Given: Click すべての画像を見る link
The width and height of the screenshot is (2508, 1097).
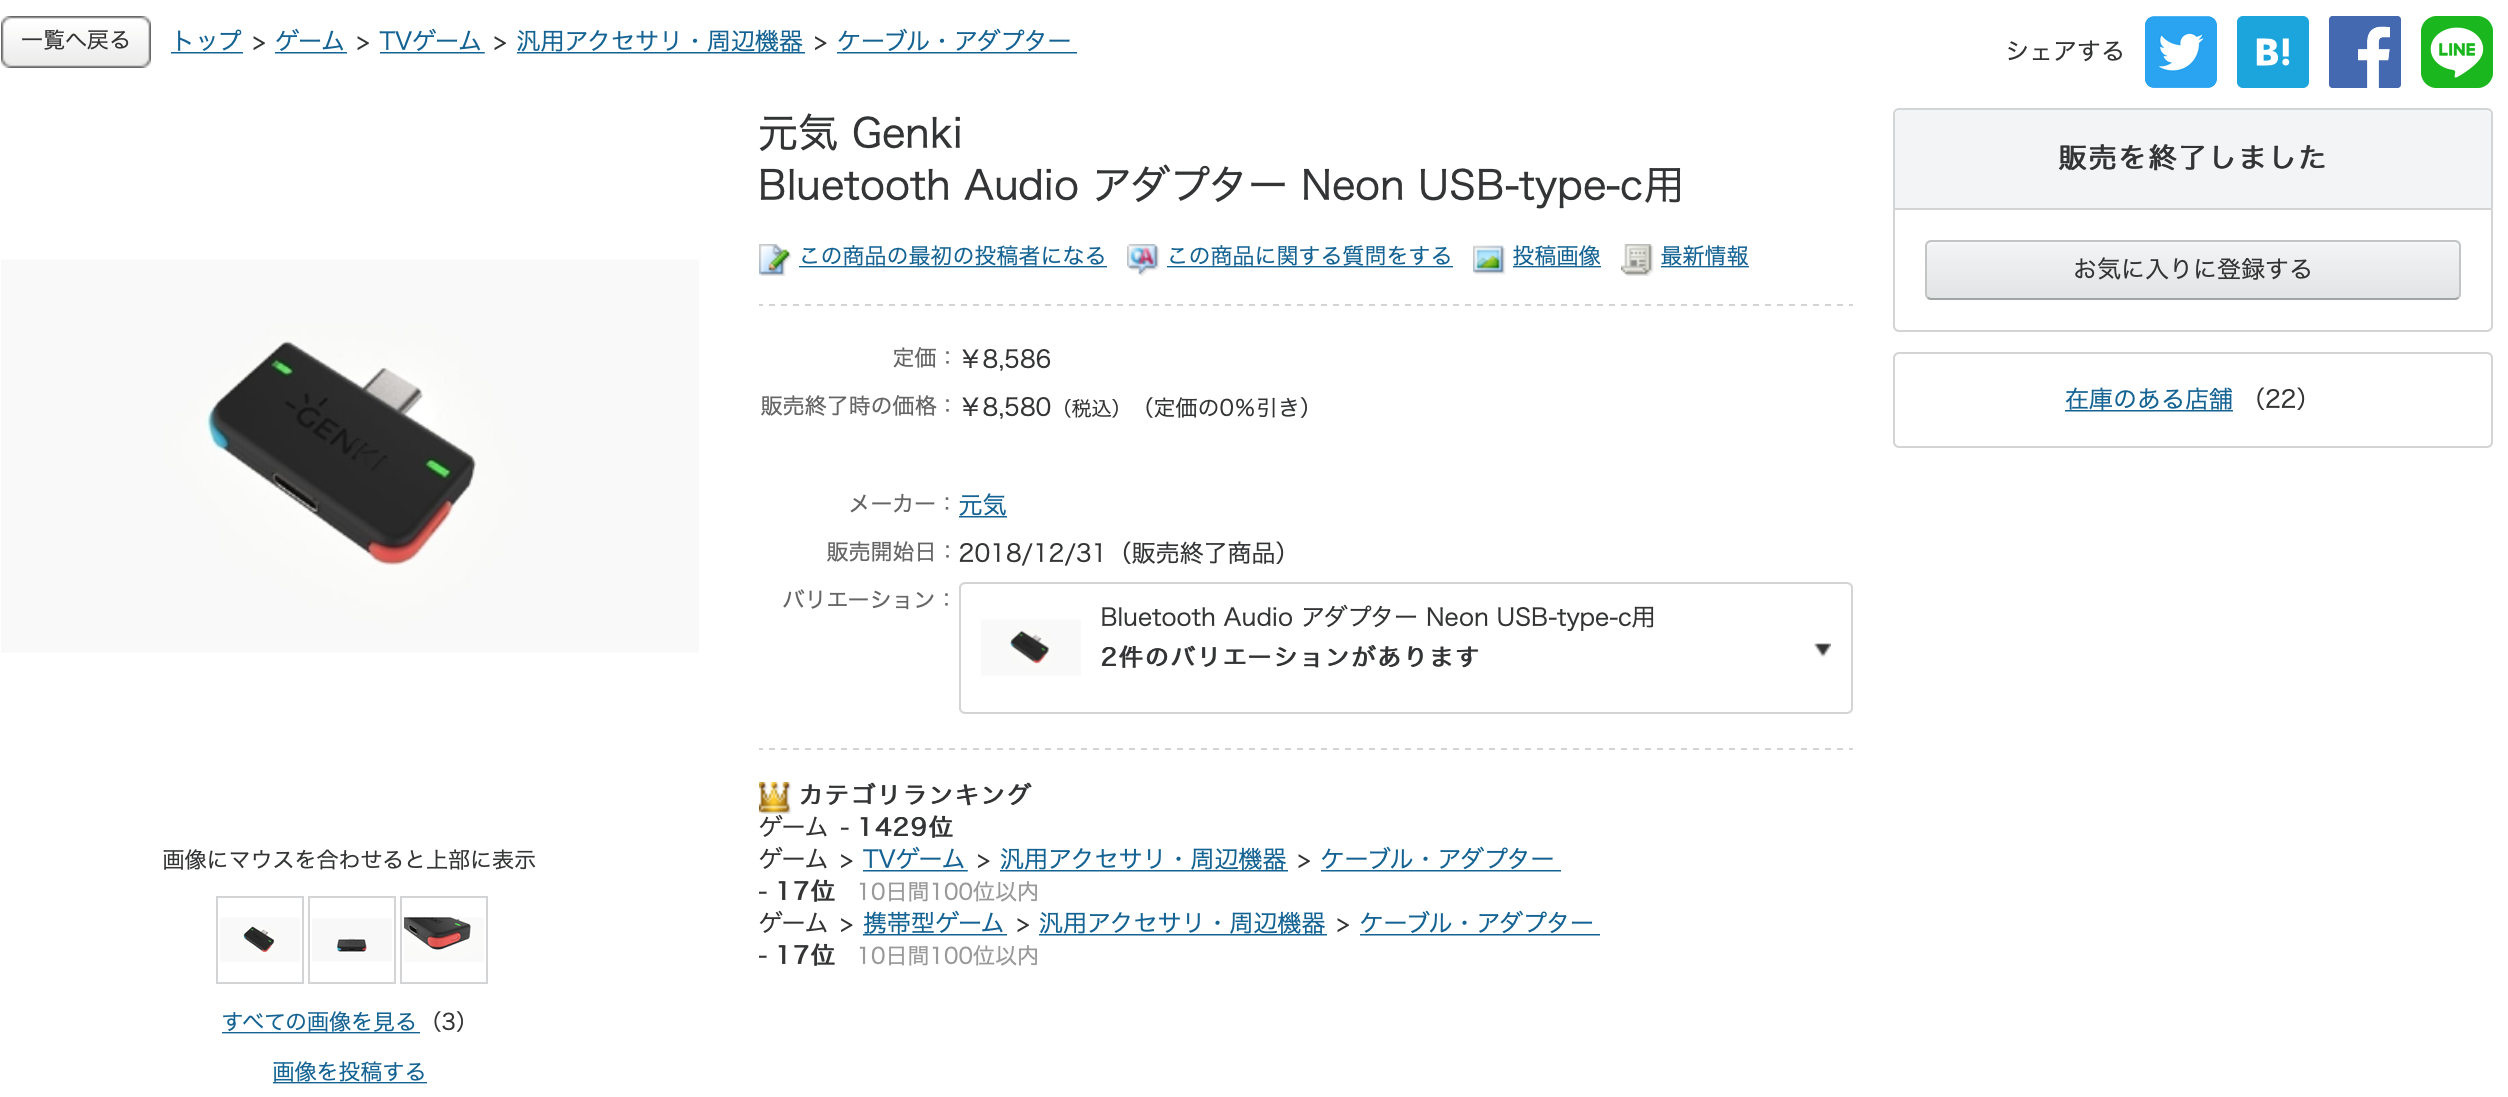Looking at the screenshot, I should pos(319,1021).
